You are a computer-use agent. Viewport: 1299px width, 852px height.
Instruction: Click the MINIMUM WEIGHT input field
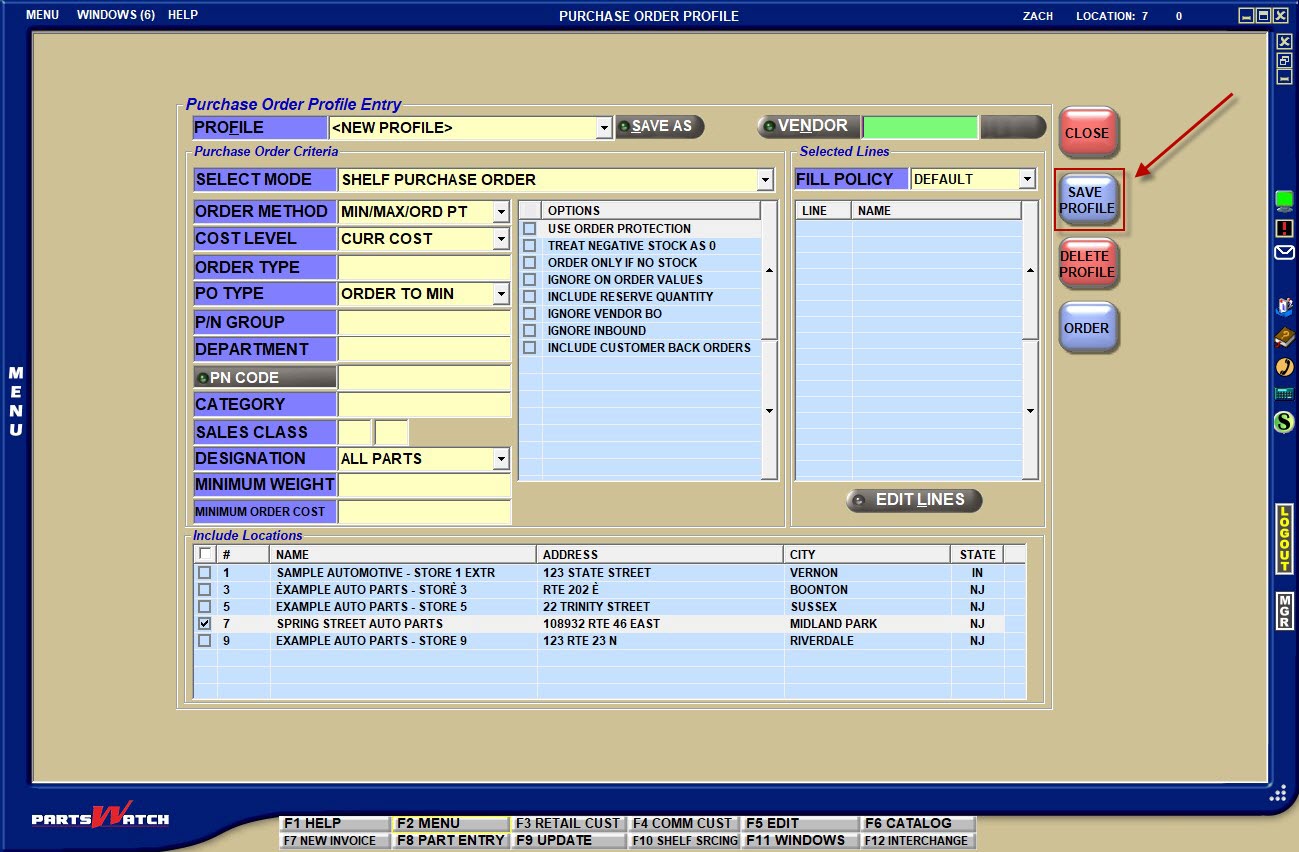pos(424,485)
